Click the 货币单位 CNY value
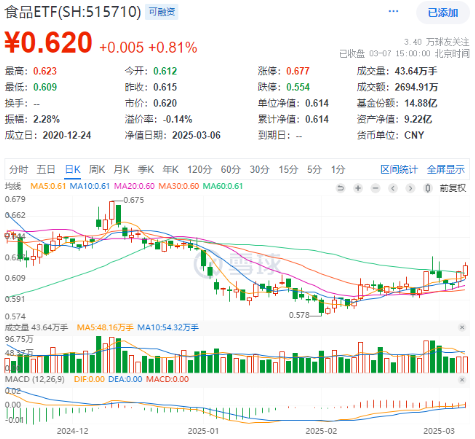This screenshot has width=475, height=439. point(414,135)
